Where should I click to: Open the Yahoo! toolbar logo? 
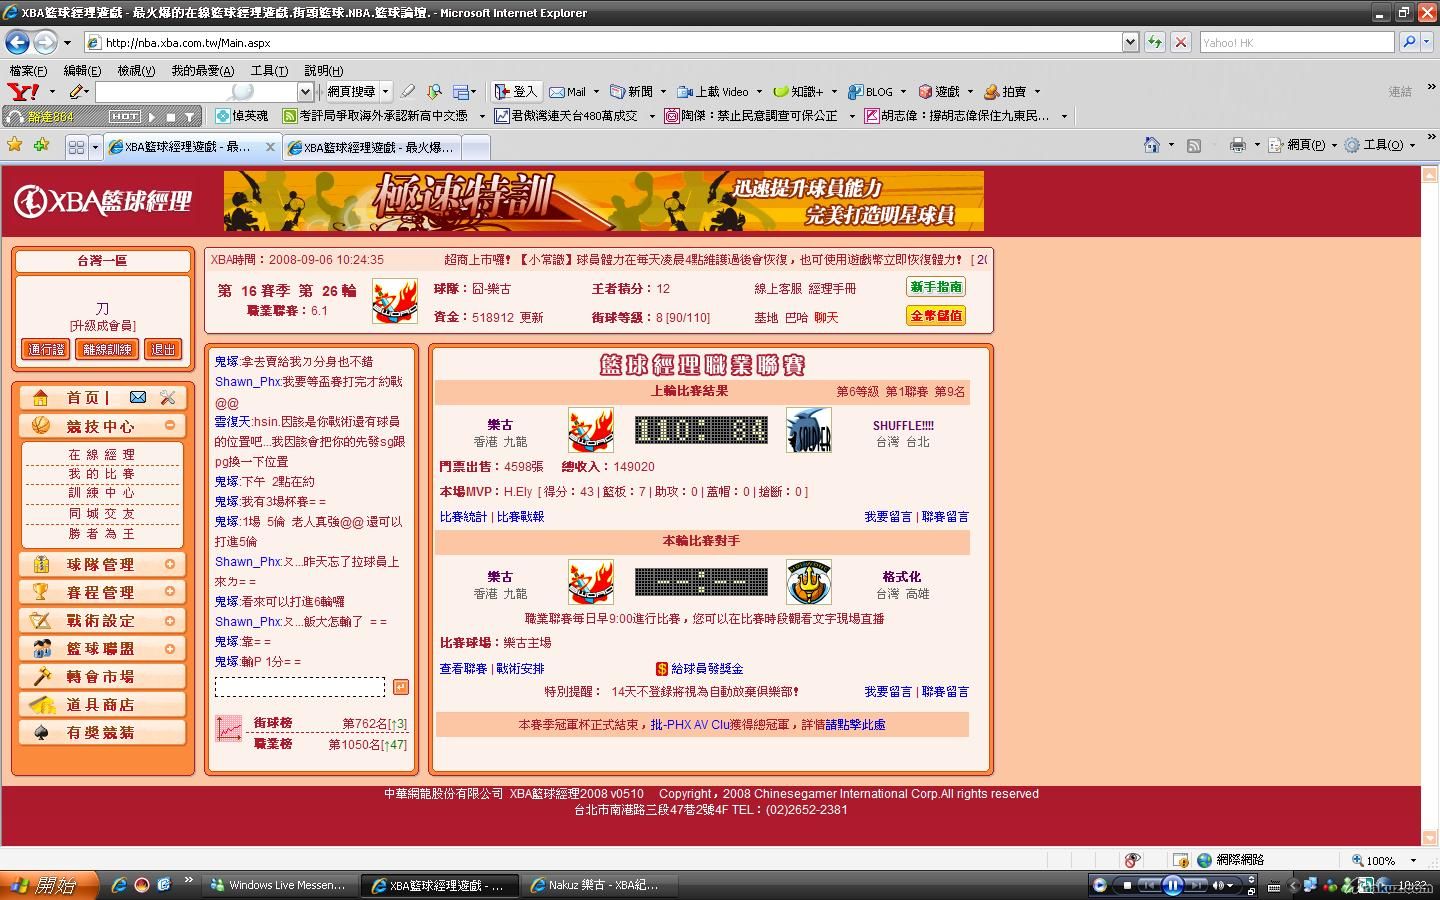(x=22, y=91)
